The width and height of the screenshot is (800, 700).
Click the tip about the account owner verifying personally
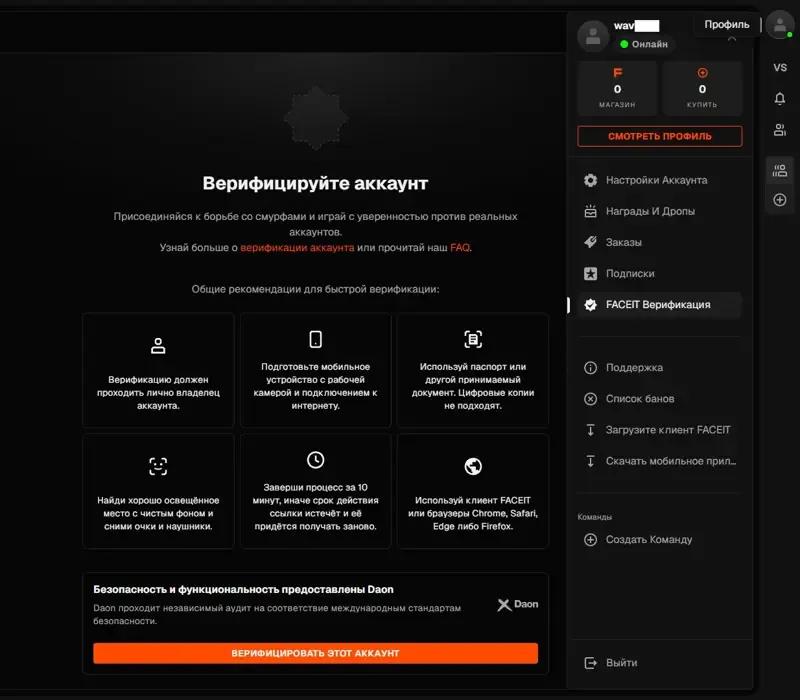158,370
